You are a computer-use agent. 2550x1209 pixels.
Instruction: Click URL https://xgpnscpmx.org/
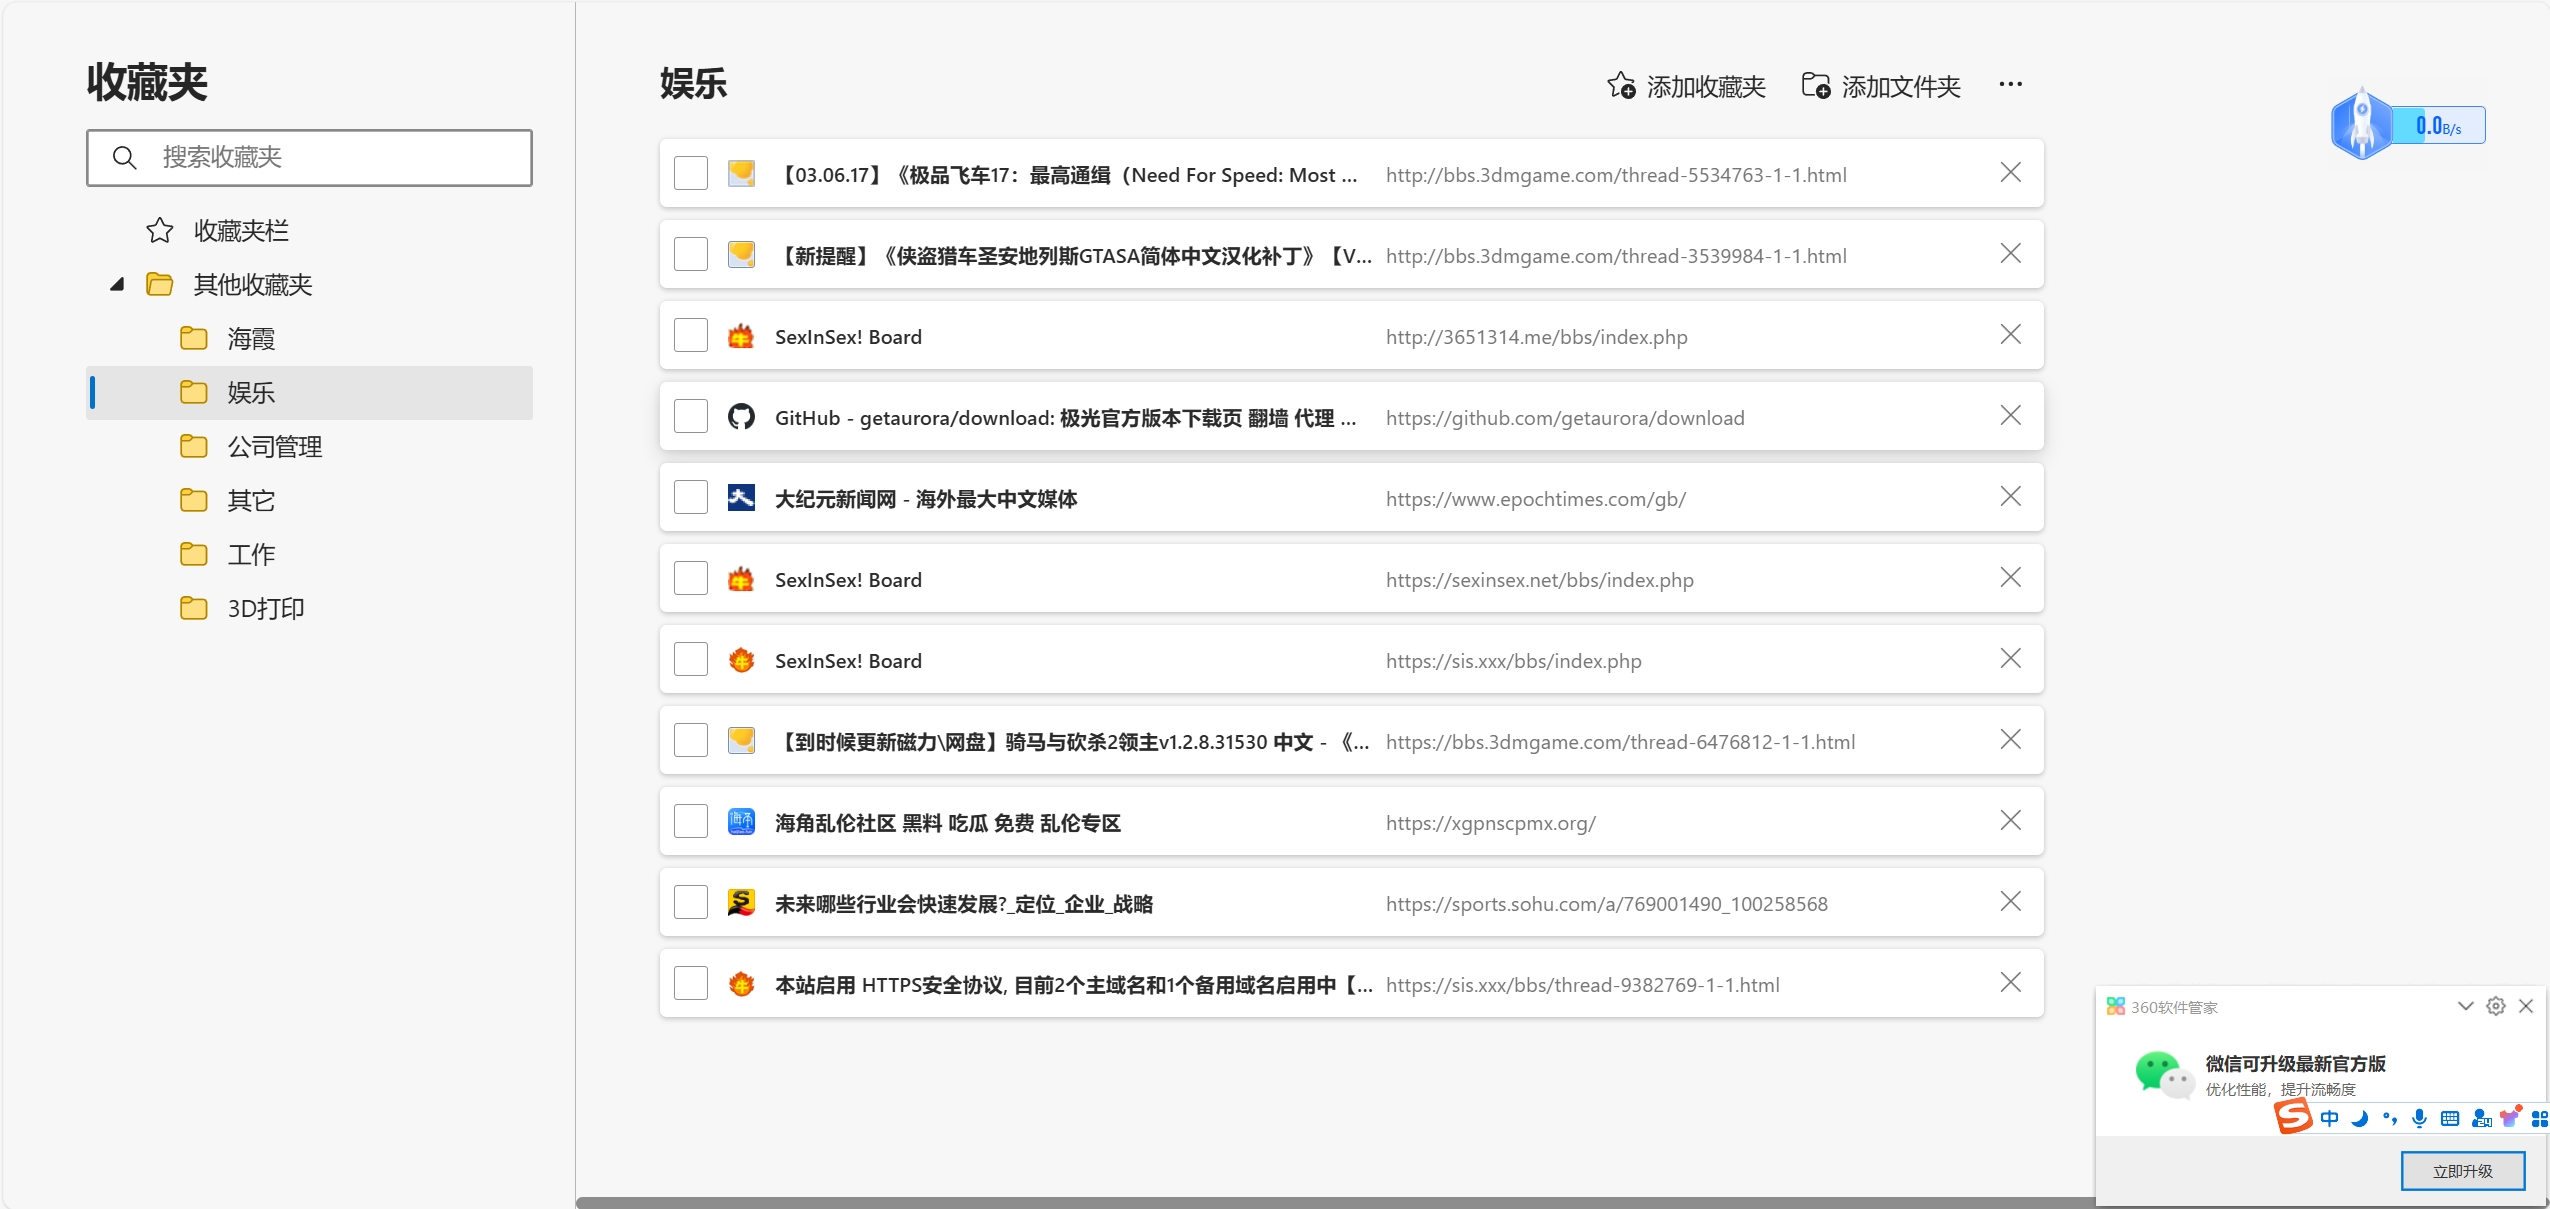pos(1491,823)
